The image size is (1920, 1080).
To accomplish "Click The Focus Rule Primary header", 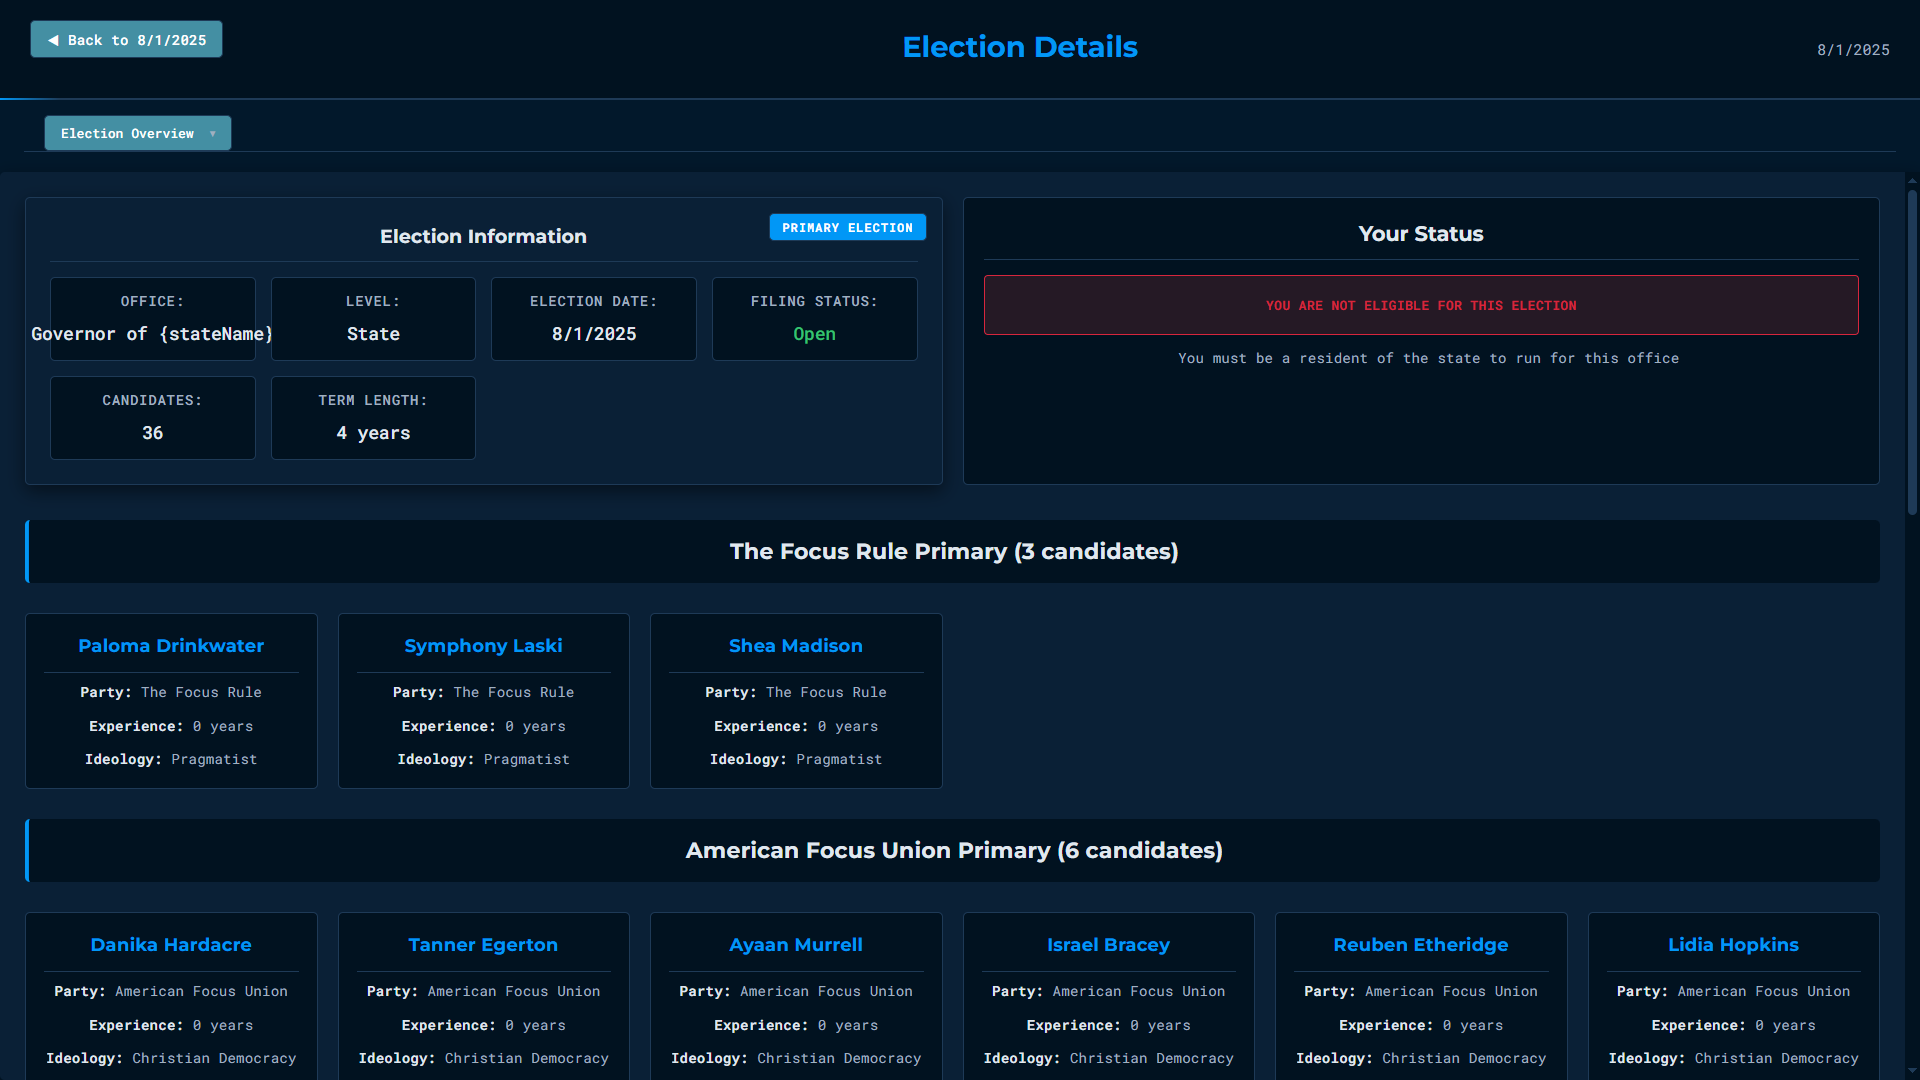I will click(953, 552).
